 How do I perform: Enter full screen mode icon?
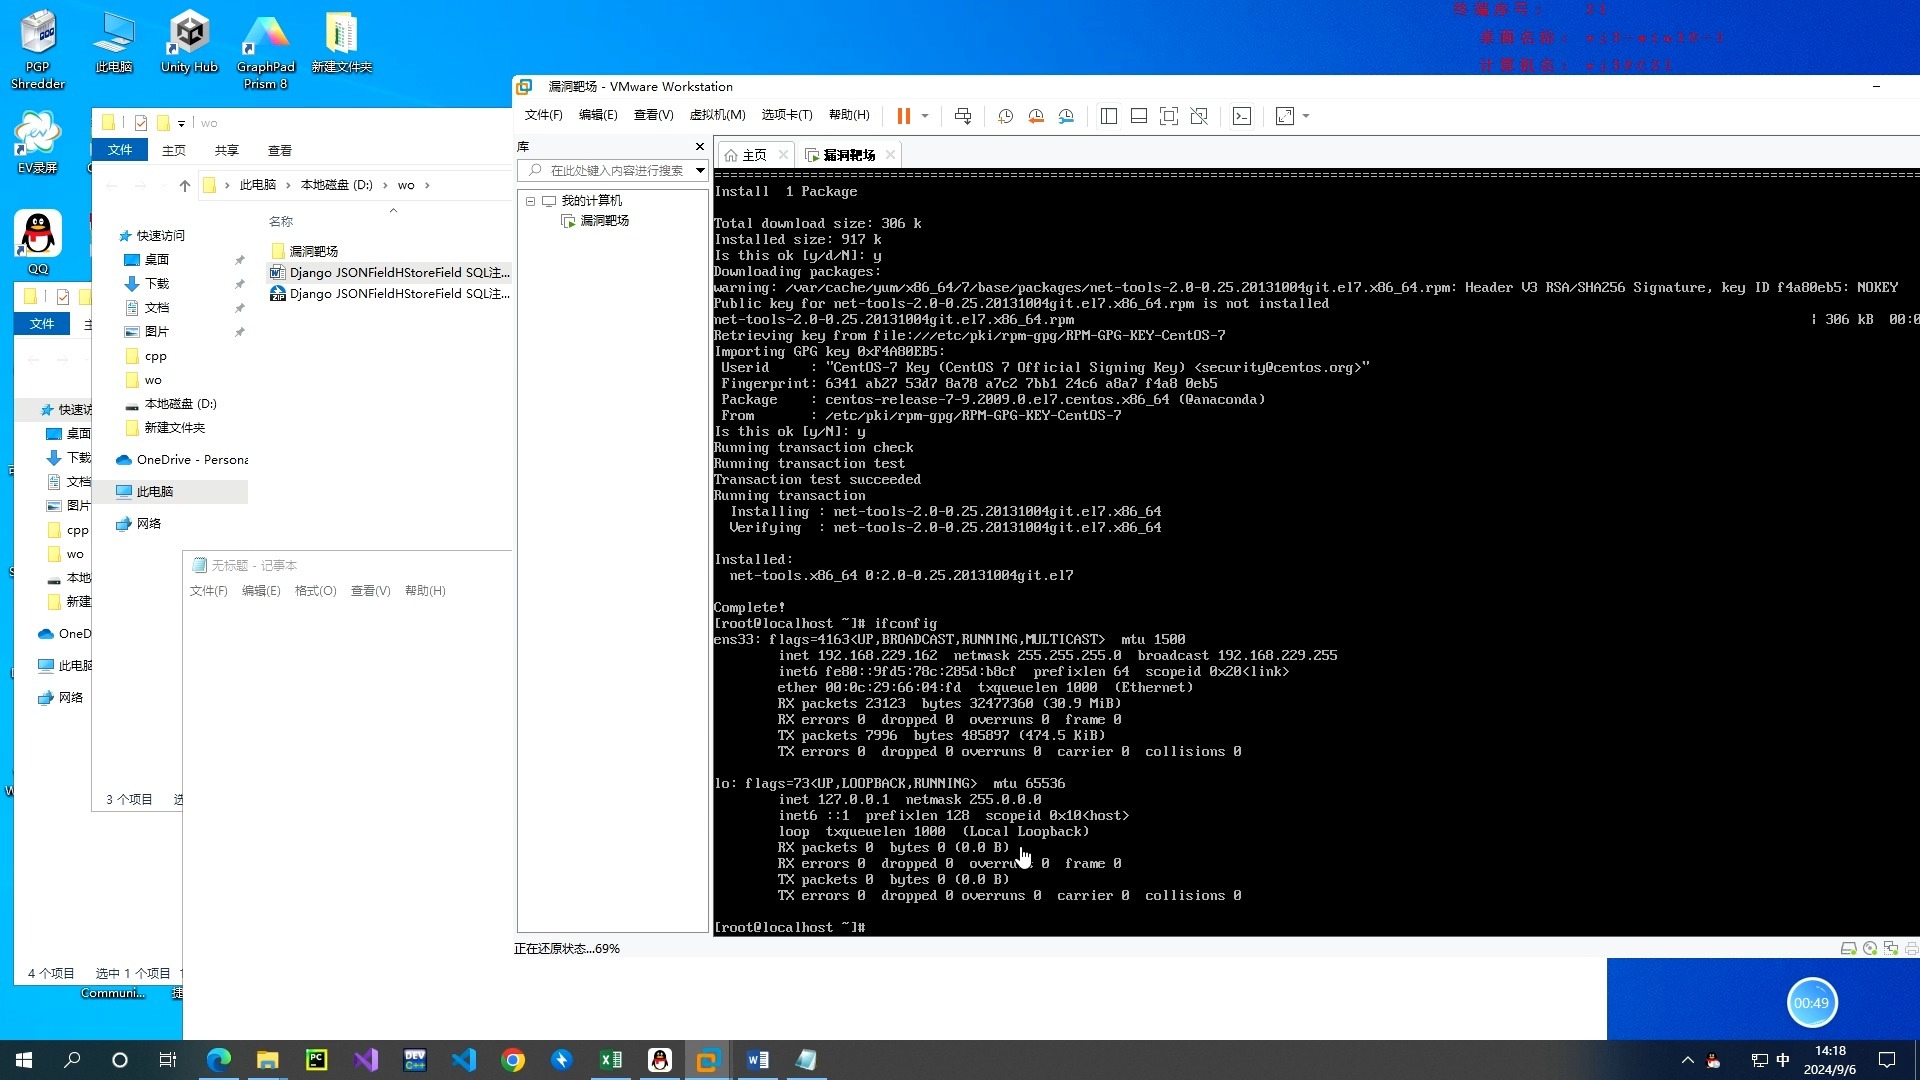[x=1168, y=116]
